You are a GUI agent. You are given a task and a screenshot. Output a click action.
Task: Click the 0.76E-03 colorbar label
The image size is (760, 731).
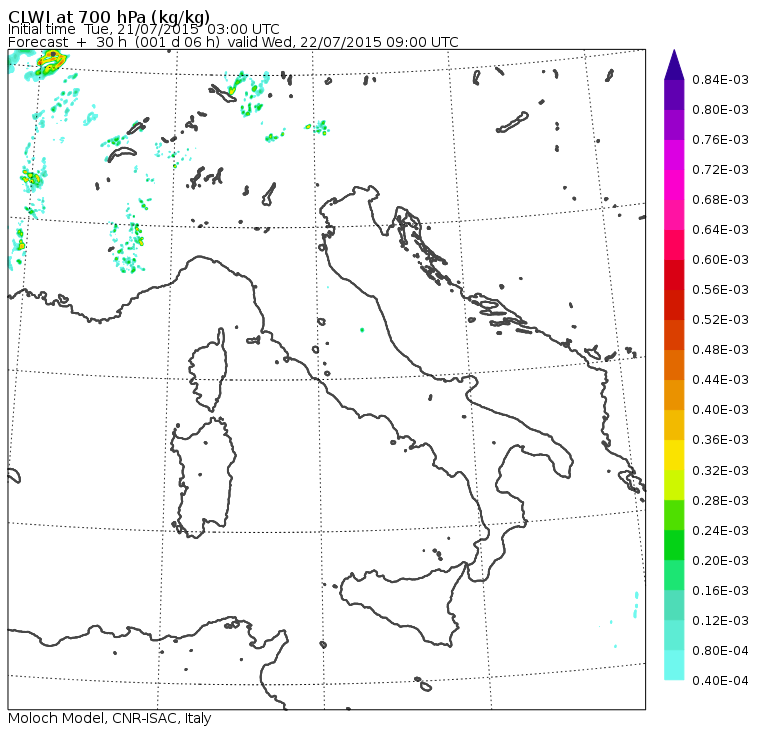(720, 140)
